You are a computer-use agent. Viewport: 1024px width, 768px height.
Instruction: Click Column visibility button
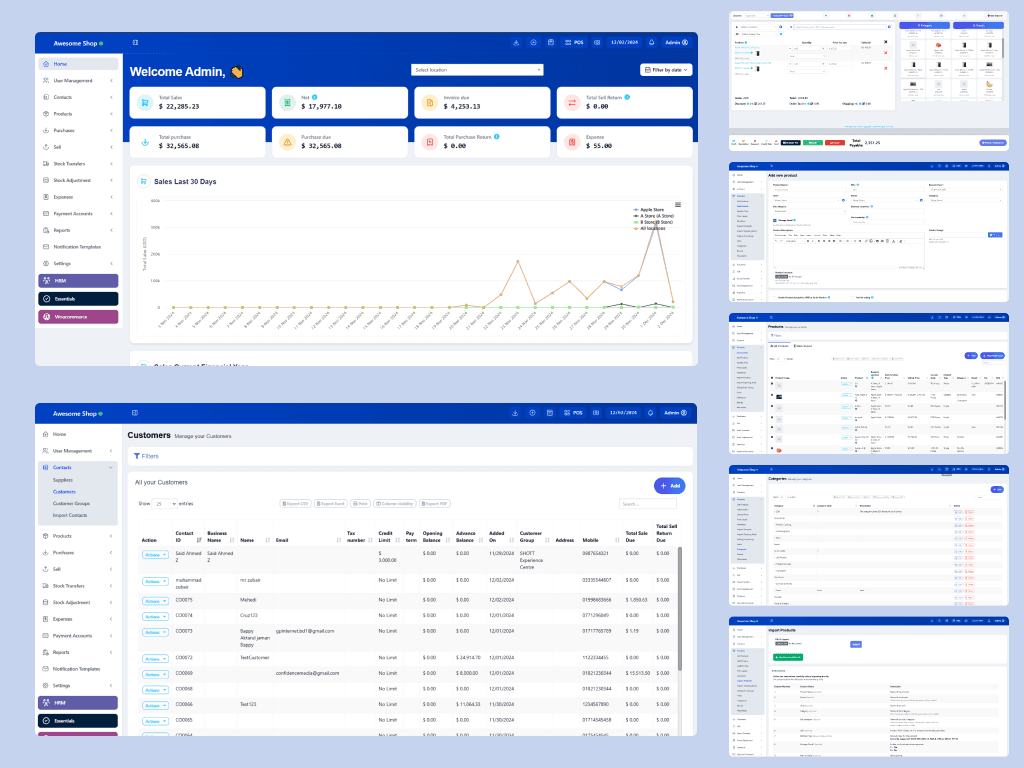(x=394, y=504)
